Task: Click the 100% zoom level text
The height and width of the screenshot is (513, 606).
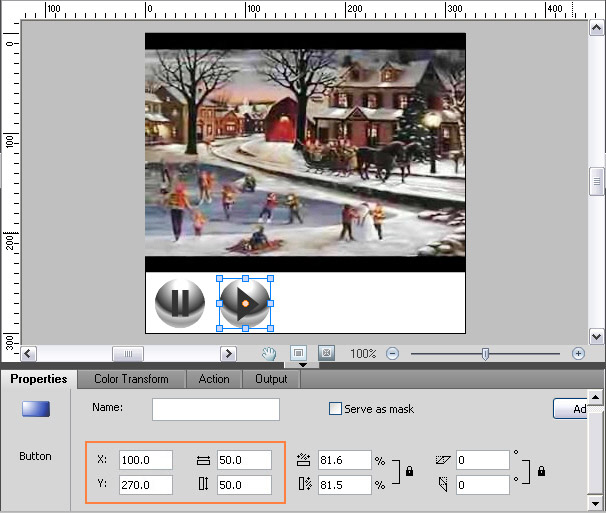Action: tap(363, 353)
